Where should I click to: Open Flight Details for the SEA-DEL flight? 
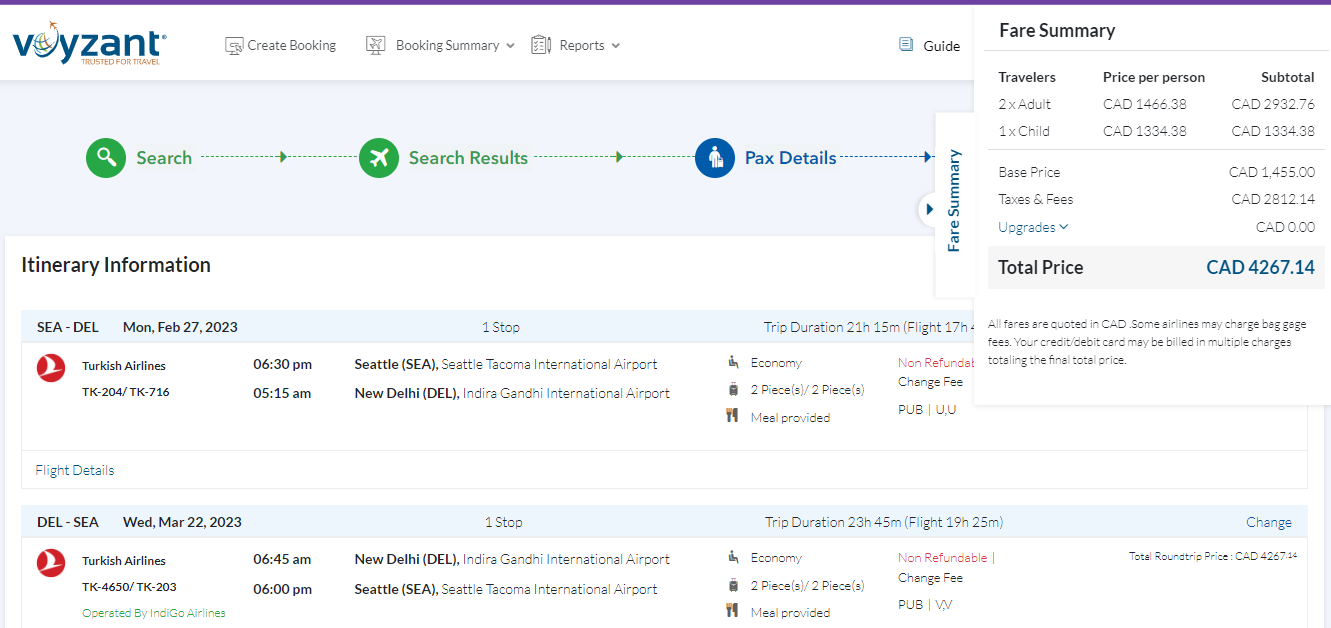point(75,470)
